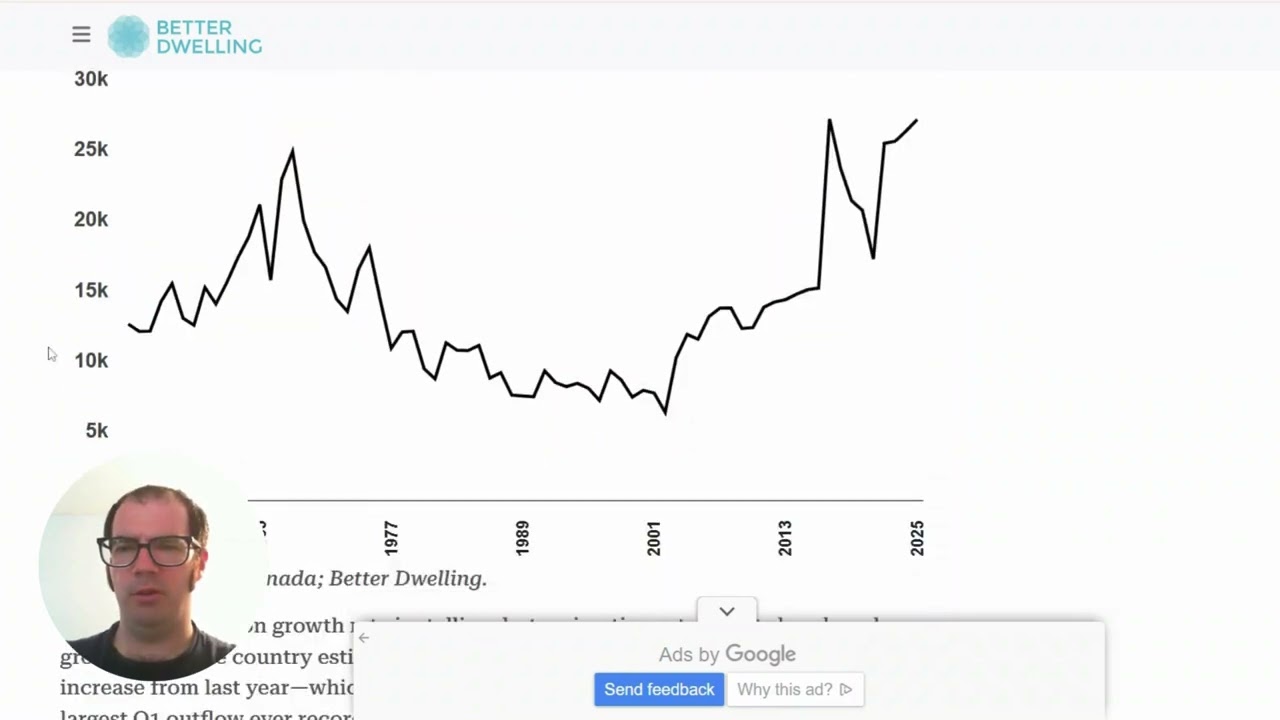The height and width of the screenshot is (720, 1280).
Task: Click the 1977 x-axis label
Action: click(x=391, y=538)
